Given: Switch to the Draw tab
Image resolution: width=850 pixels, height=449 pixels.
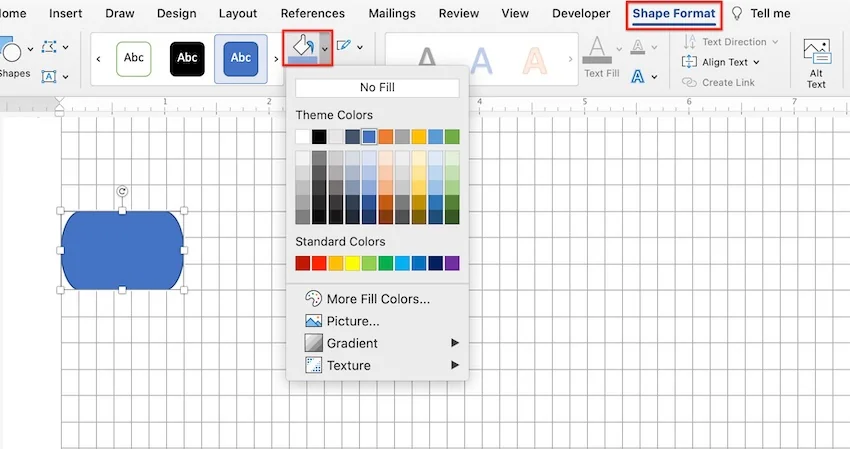Looking at the screenshot, I should 120,13.
